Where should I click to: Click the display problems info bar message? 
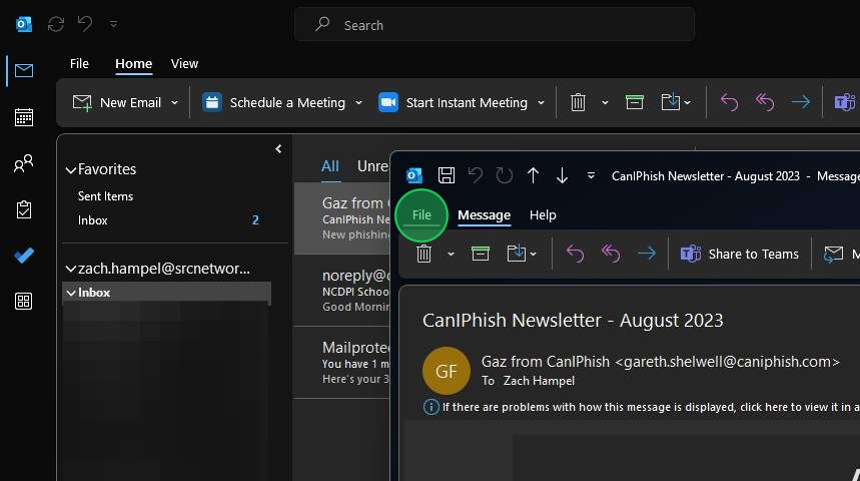(x=641, y=407)
